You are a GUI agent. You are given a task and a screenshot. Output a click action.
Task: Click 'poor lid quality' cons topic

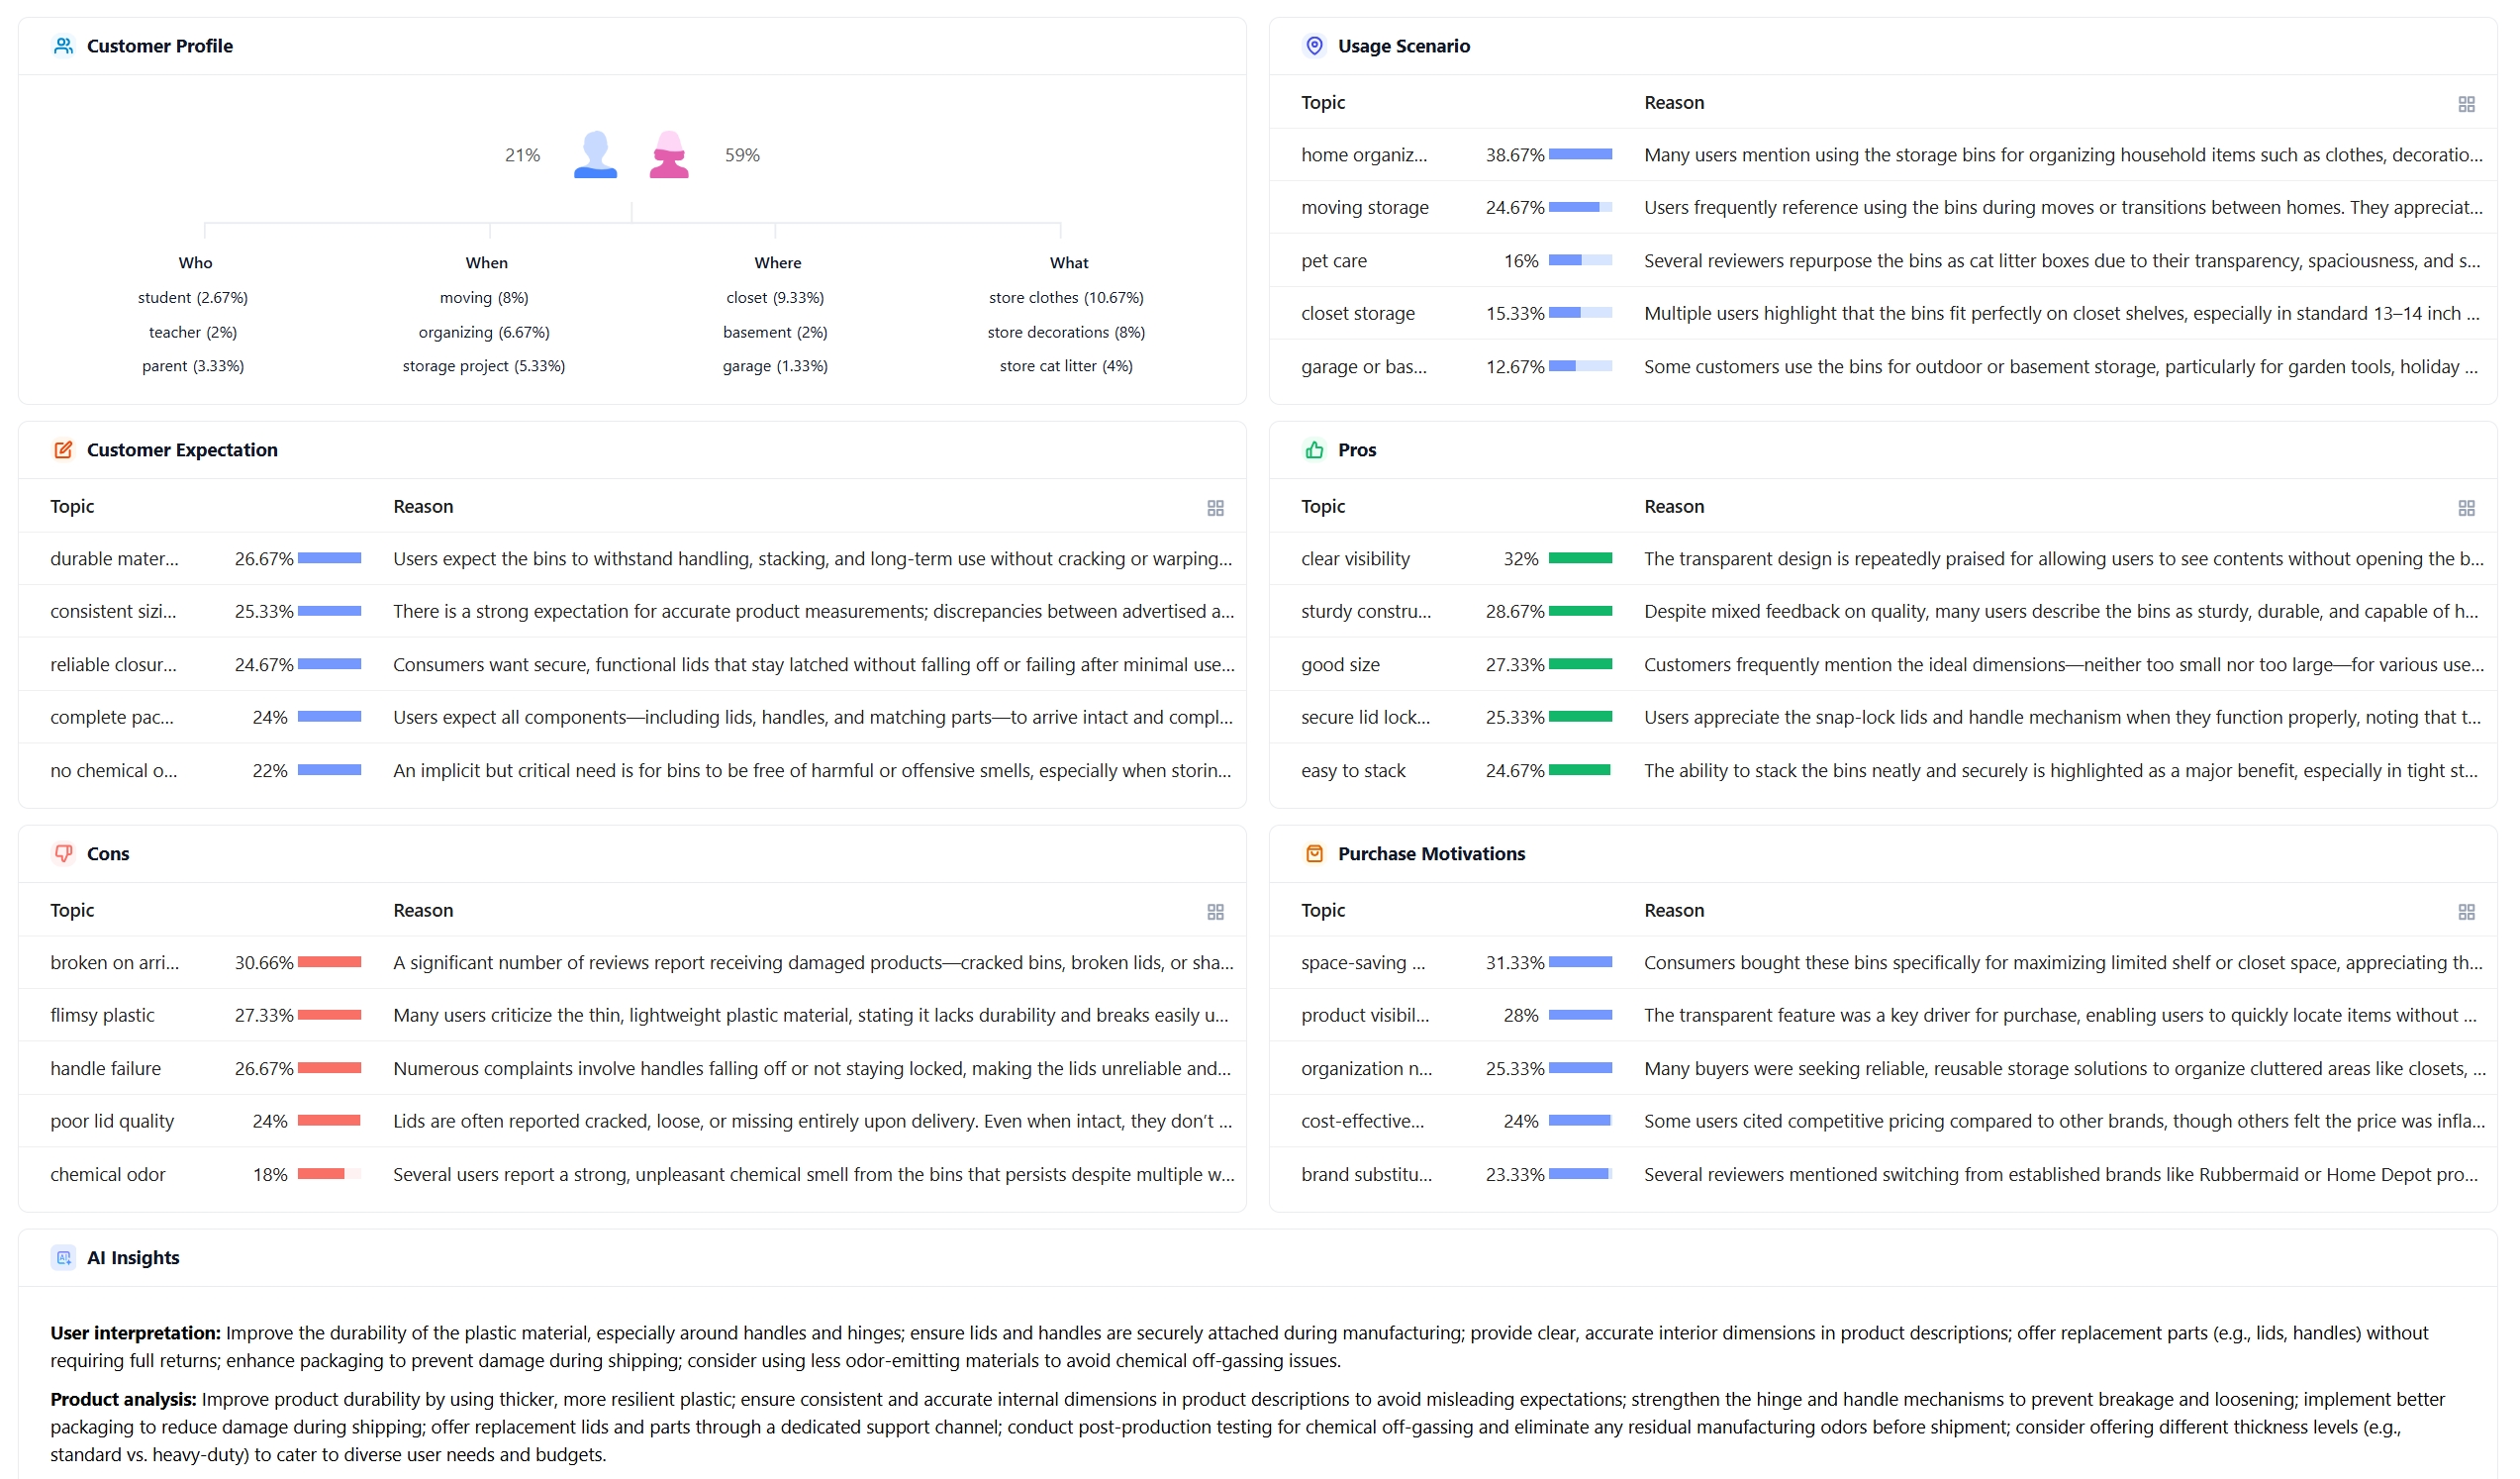click(112, 1121)
